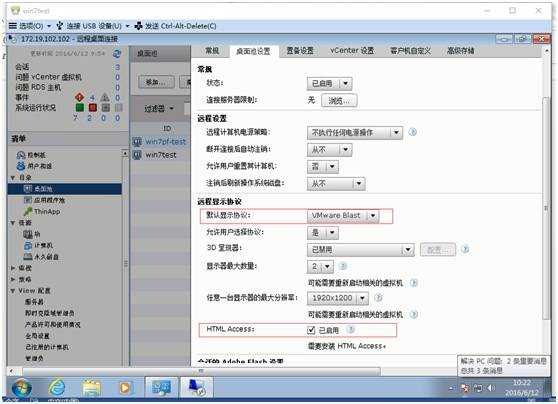The height and width of the screenshot is (404, 558).
Task: Open the 远程计算机电源策略 dropdown
Action: (355, 133)
